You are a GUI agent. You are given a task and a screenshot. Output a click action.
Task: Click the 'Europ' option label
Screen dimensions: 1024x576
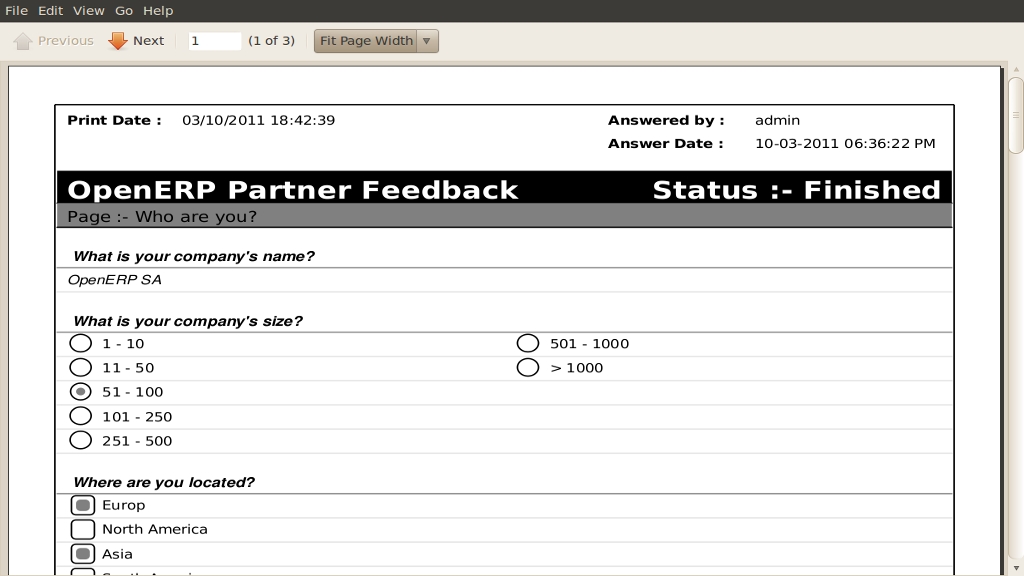click(123, 505)
